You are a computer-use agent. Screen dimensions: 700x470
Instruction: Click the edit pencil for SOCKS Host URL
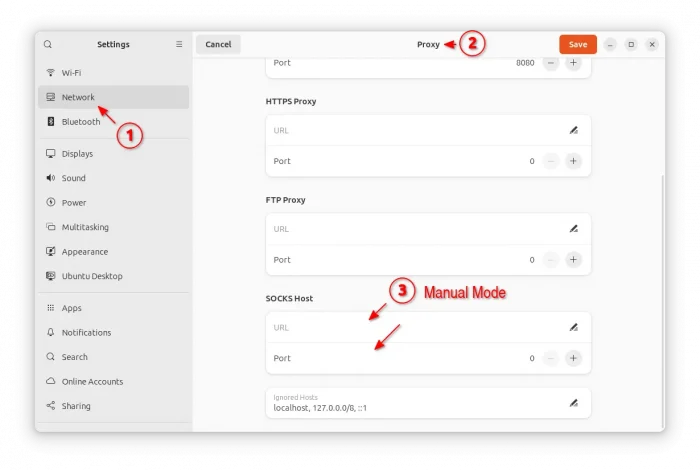(x=573, y=327)
